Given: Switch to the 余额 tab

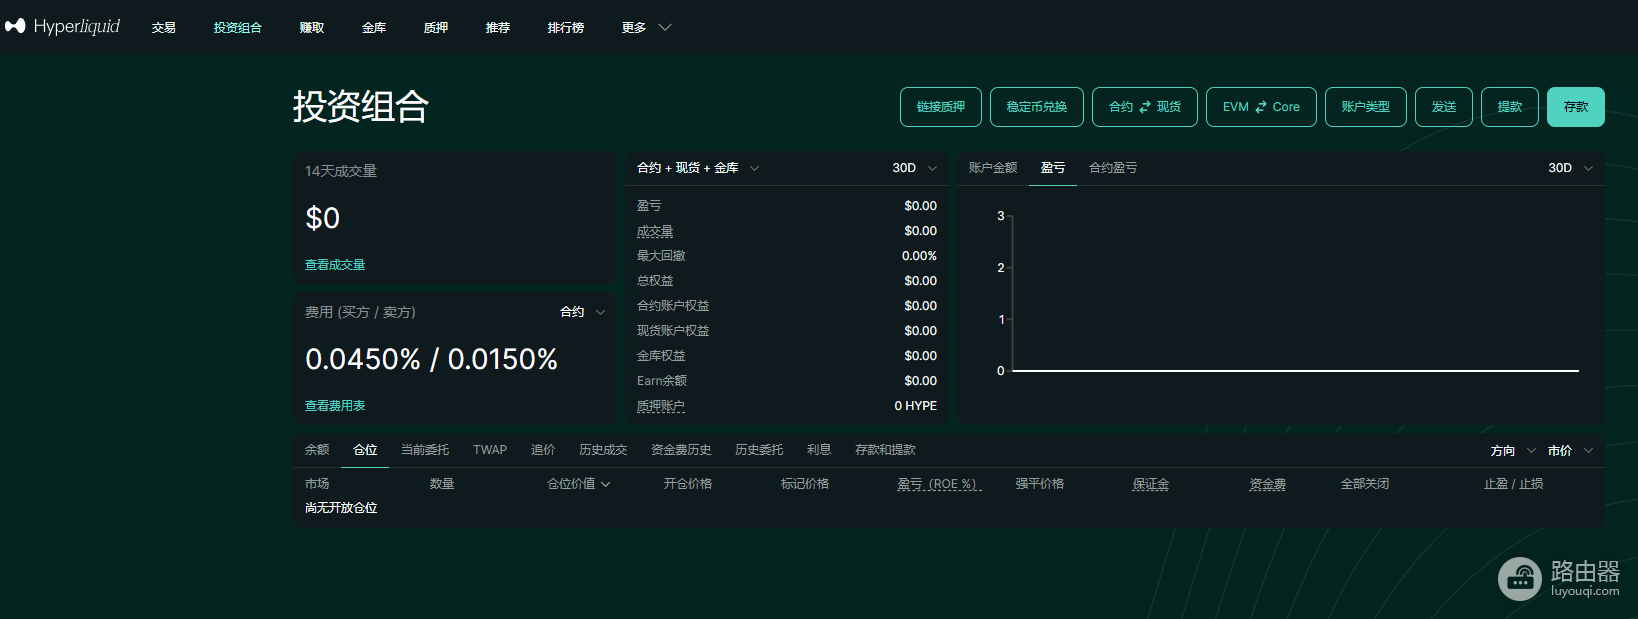Looking at the screenshot, I should [x=317, y=450].
